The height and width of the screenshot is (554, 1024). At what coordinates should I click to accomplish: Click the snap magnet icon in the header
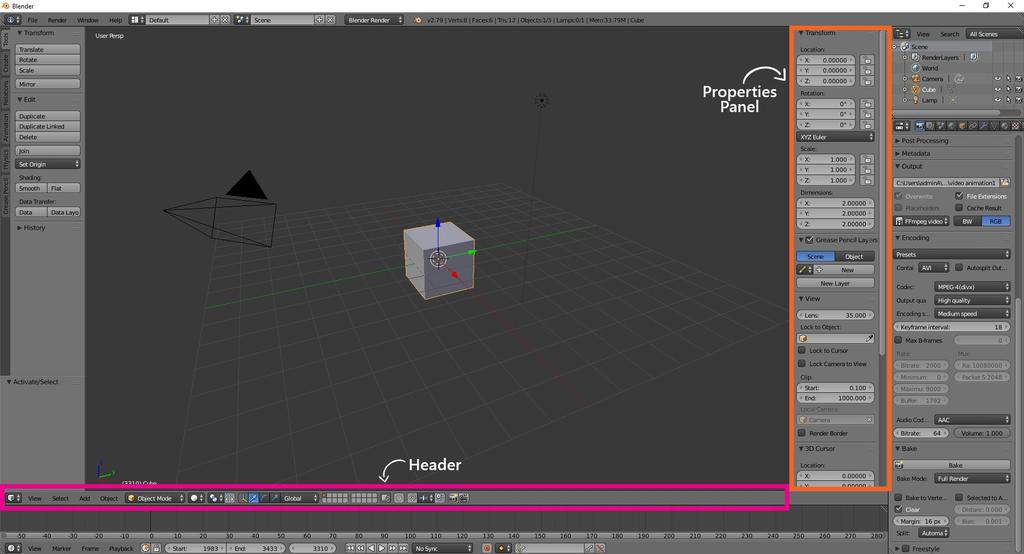pyautogui.click(x=412, y=498)
